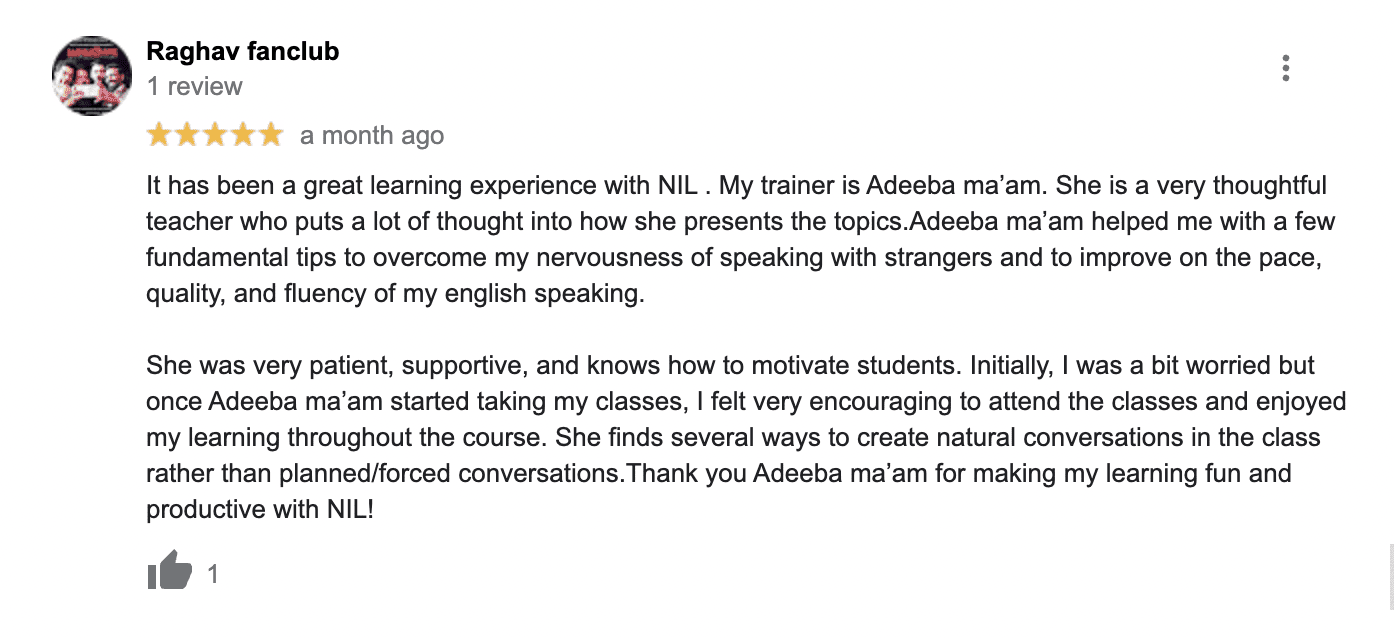The image size is (1394, 638).
Task: Open the three-dot more options menu
Action: point(1285,68)
